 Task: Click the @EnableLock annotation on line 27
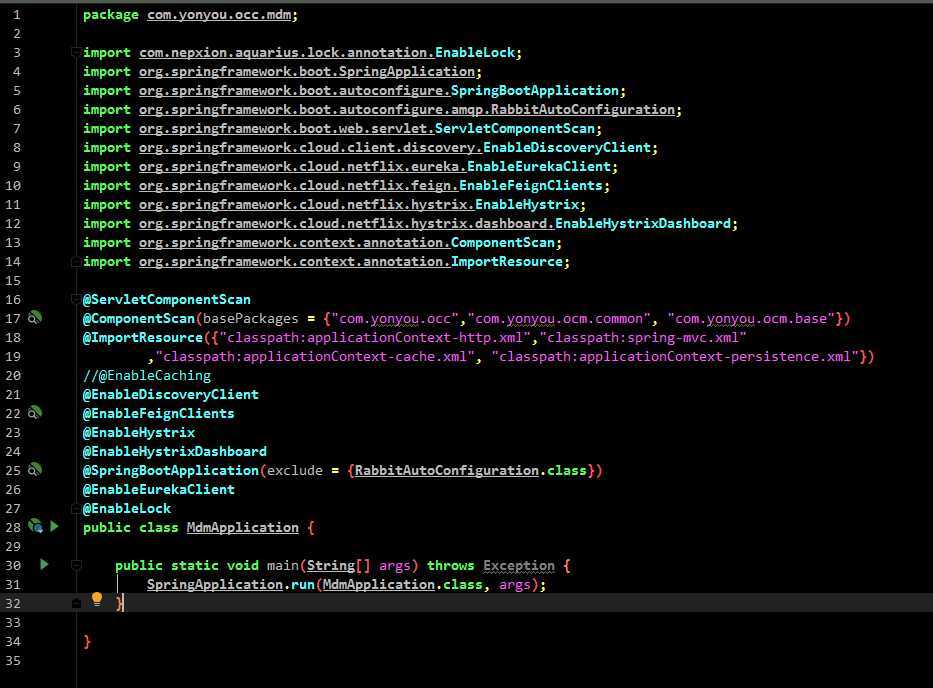127,509
